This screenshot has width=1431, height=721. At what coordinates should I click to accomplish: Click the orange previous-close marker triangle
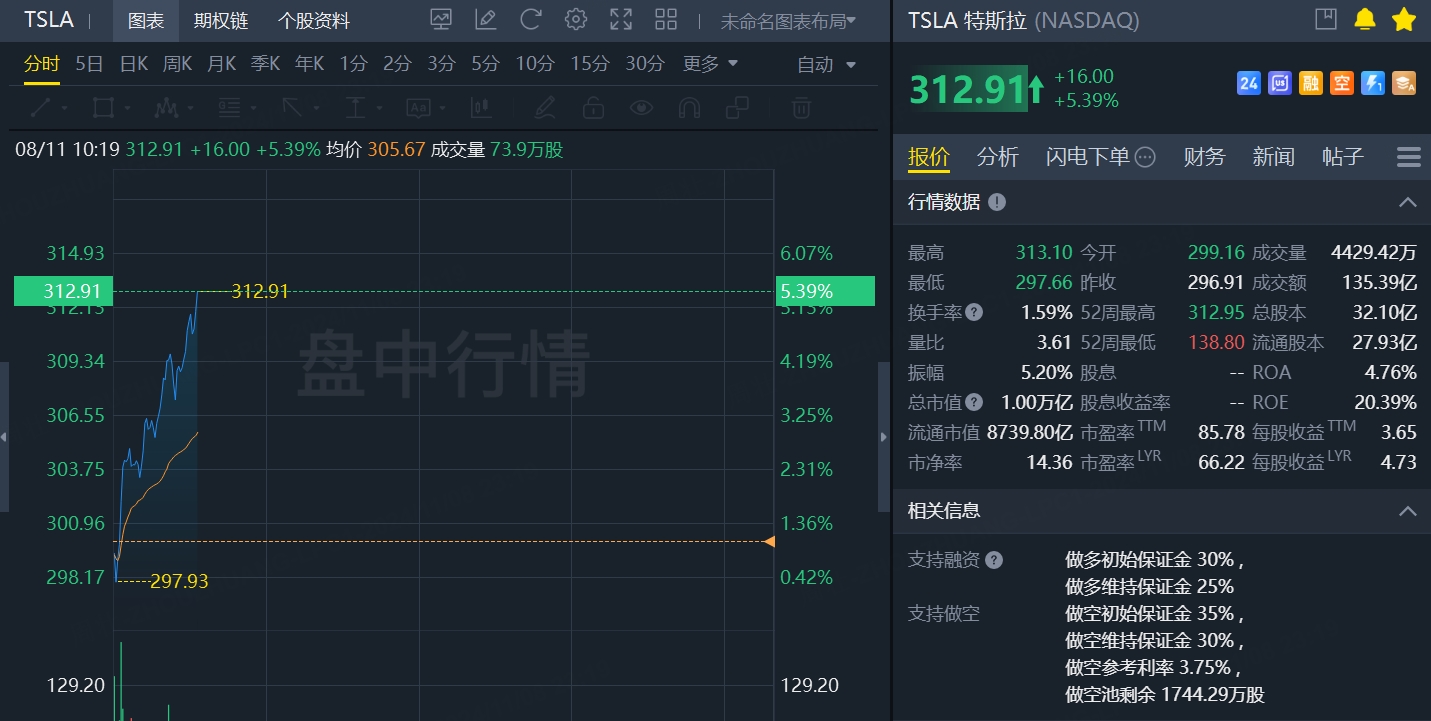(x=769, y=542)
